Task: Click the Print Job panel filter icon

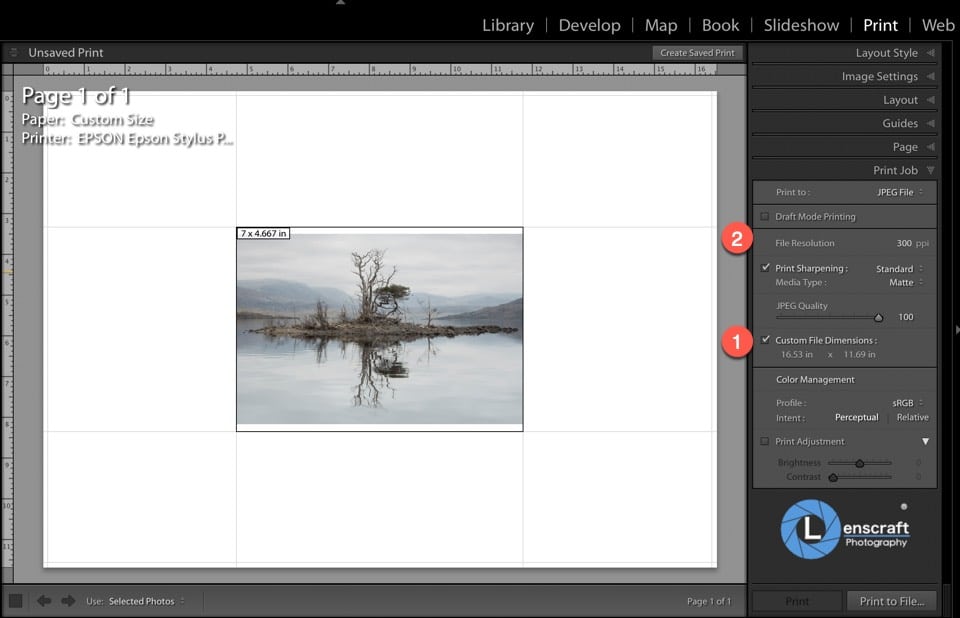Action: click(930, 170)
